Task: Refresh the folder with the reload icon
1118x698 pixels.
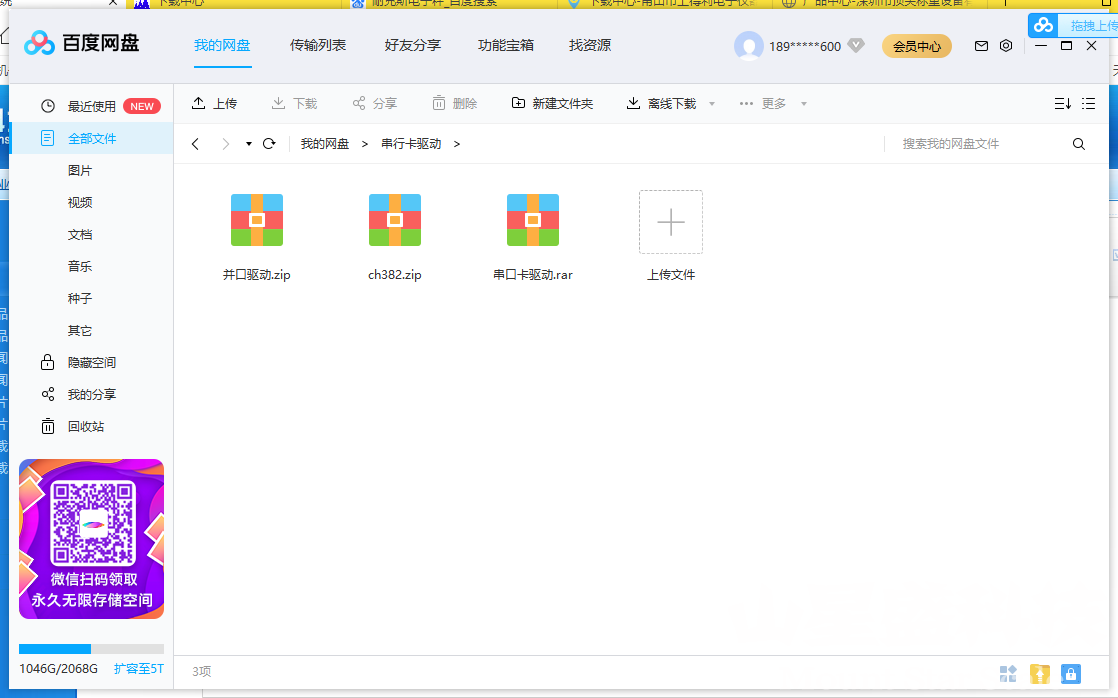Action: click(268, 143)
